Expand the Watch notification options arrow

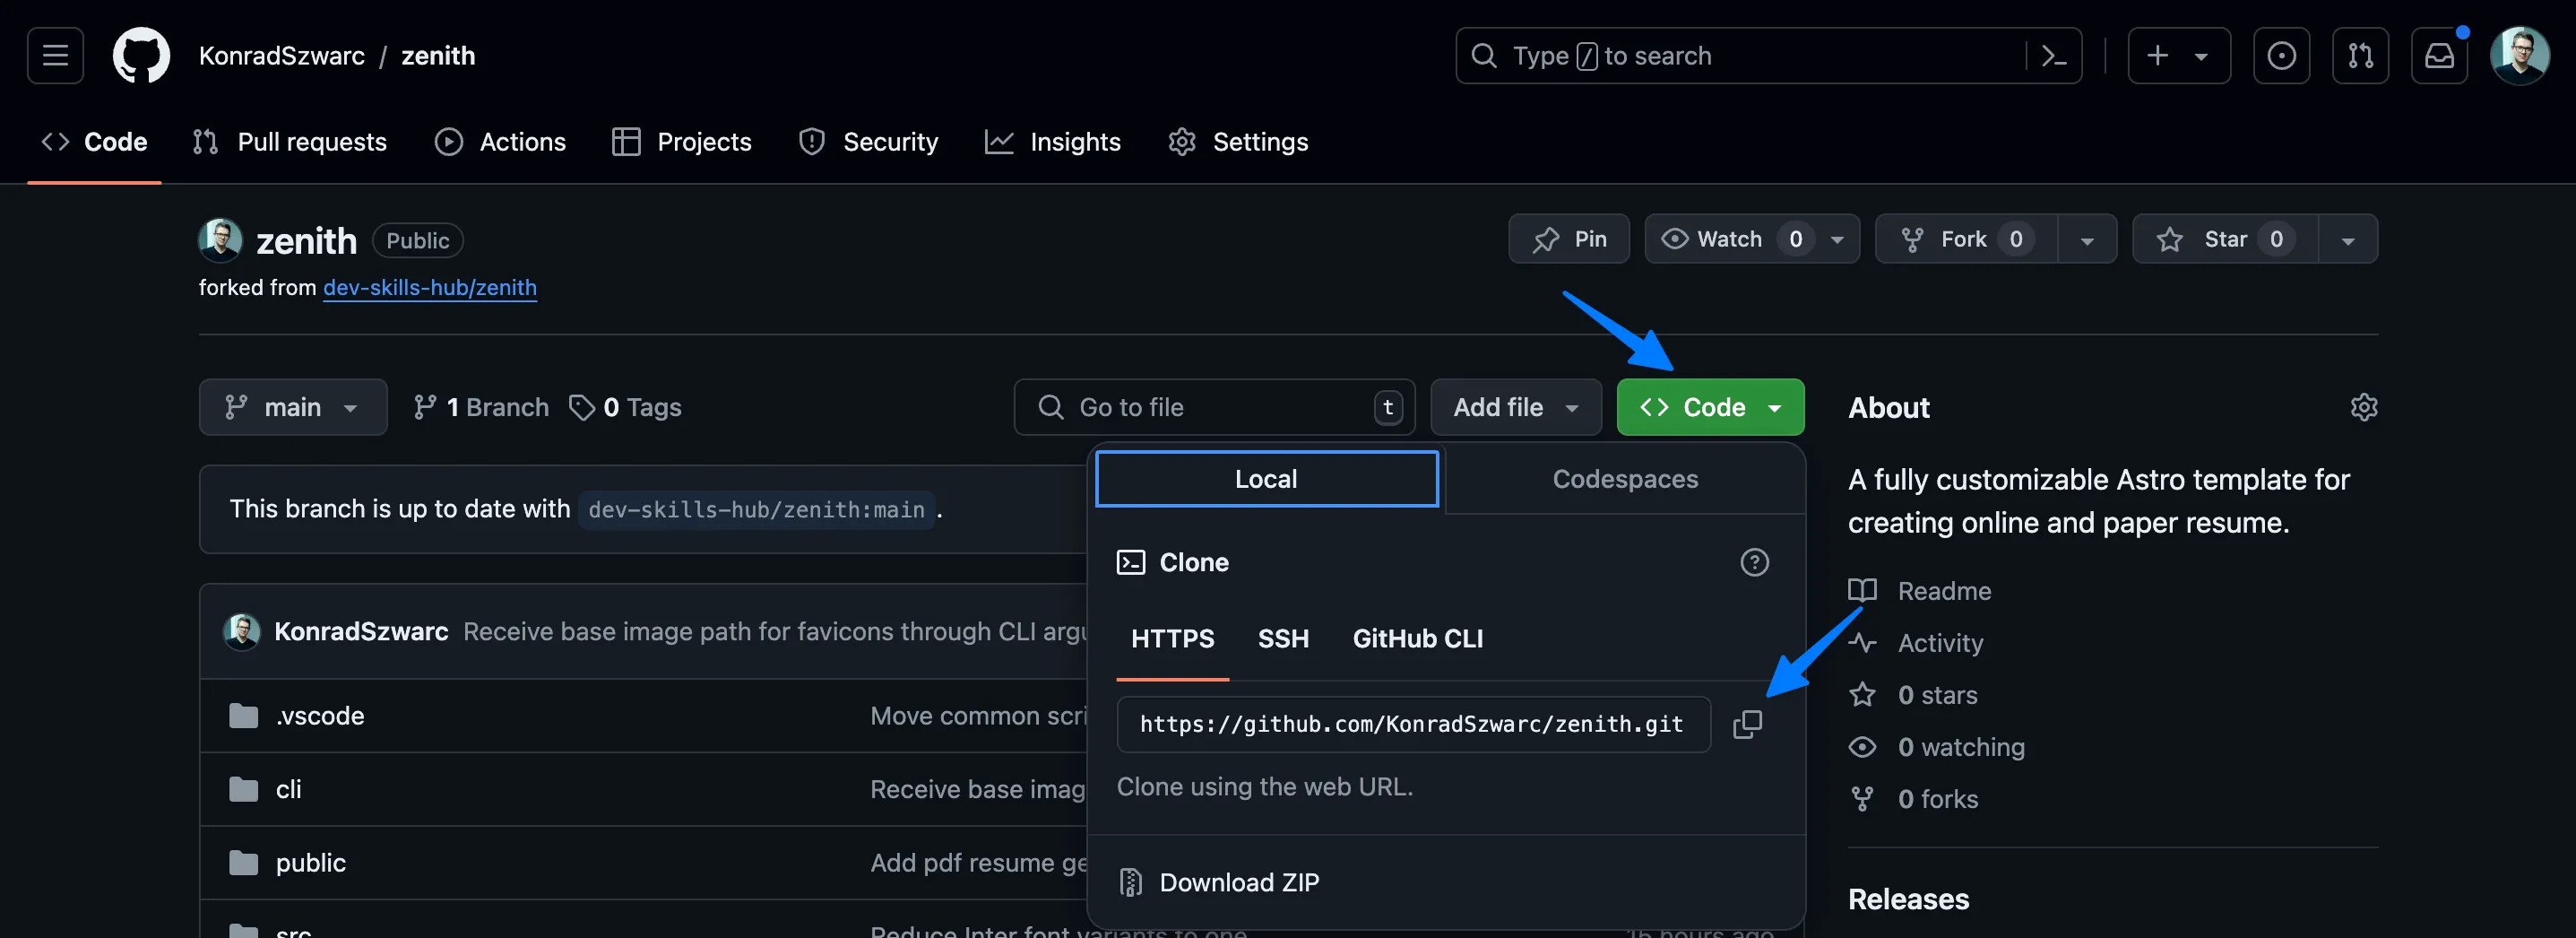point(1838,239)
